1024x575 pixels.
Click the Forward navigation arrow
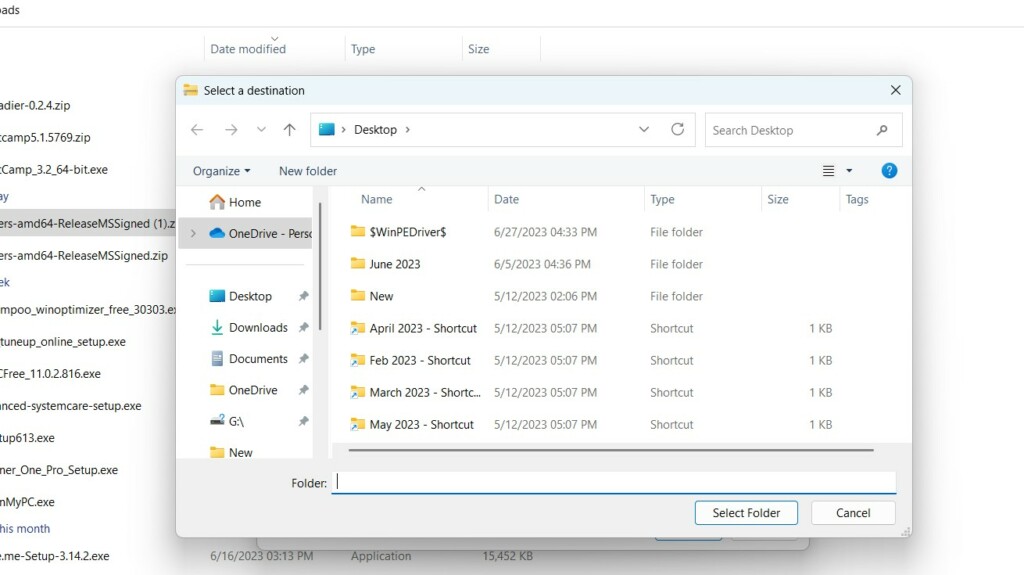tap(231, 130)
